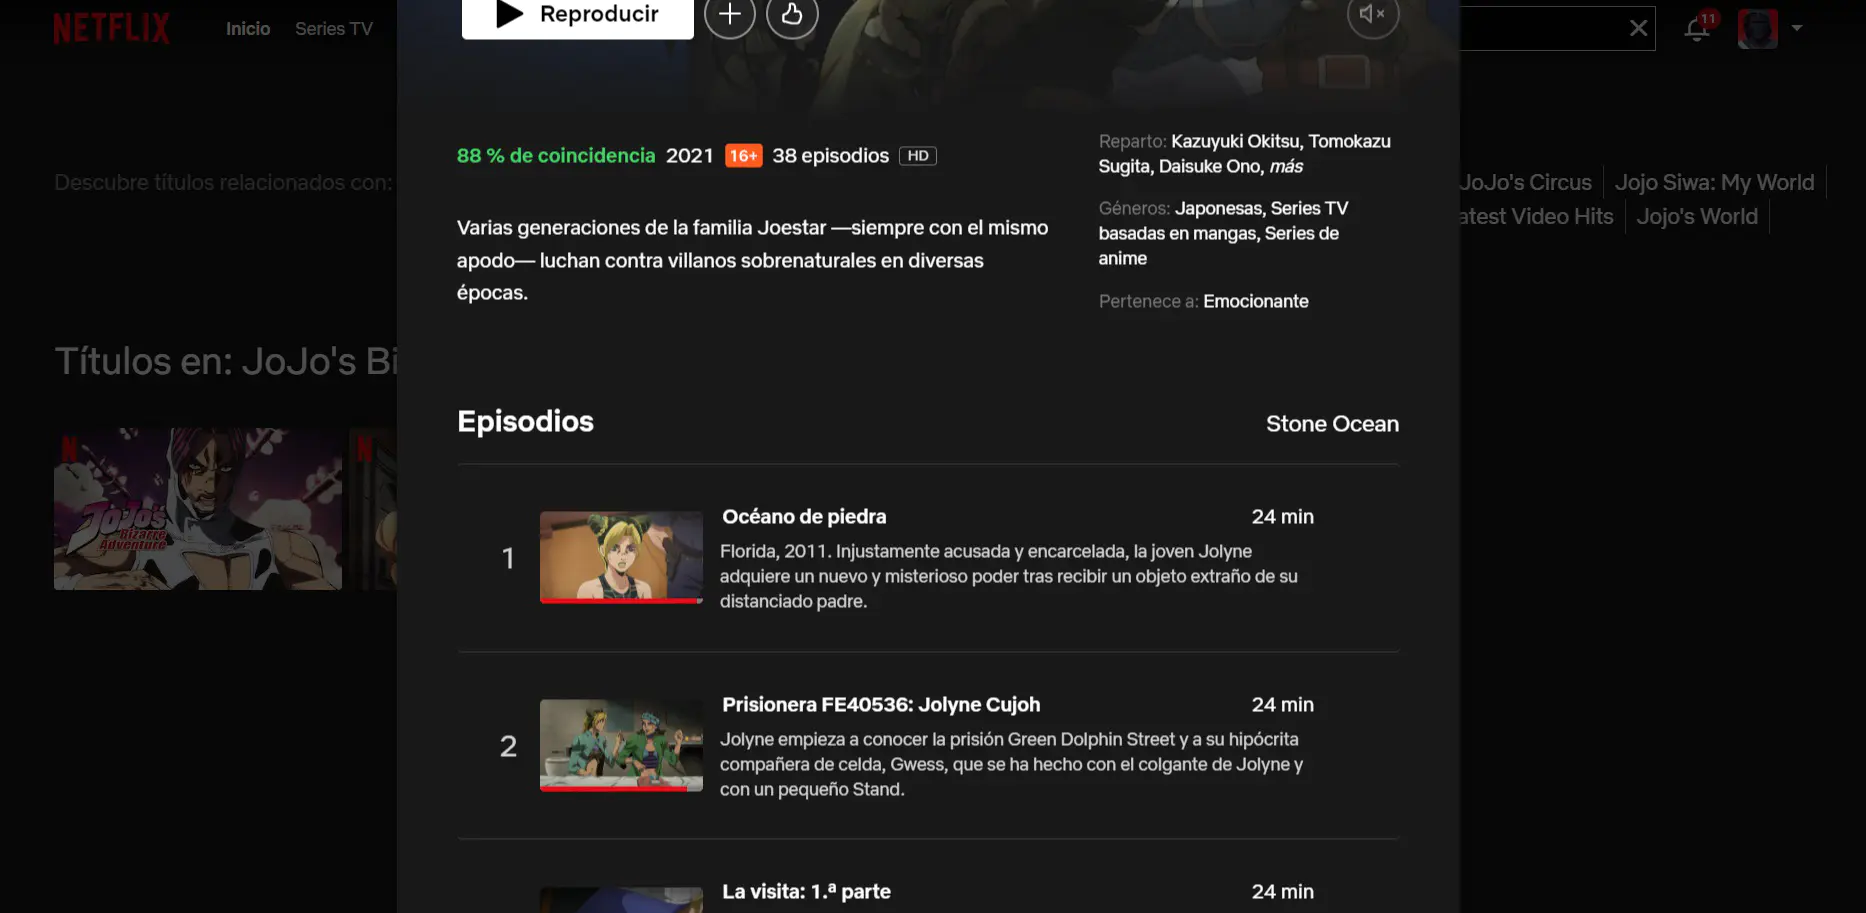Open 'Prisionera FE40536: Jolyne Cujoh' title

pyautogui.click(x=881, y=705)
